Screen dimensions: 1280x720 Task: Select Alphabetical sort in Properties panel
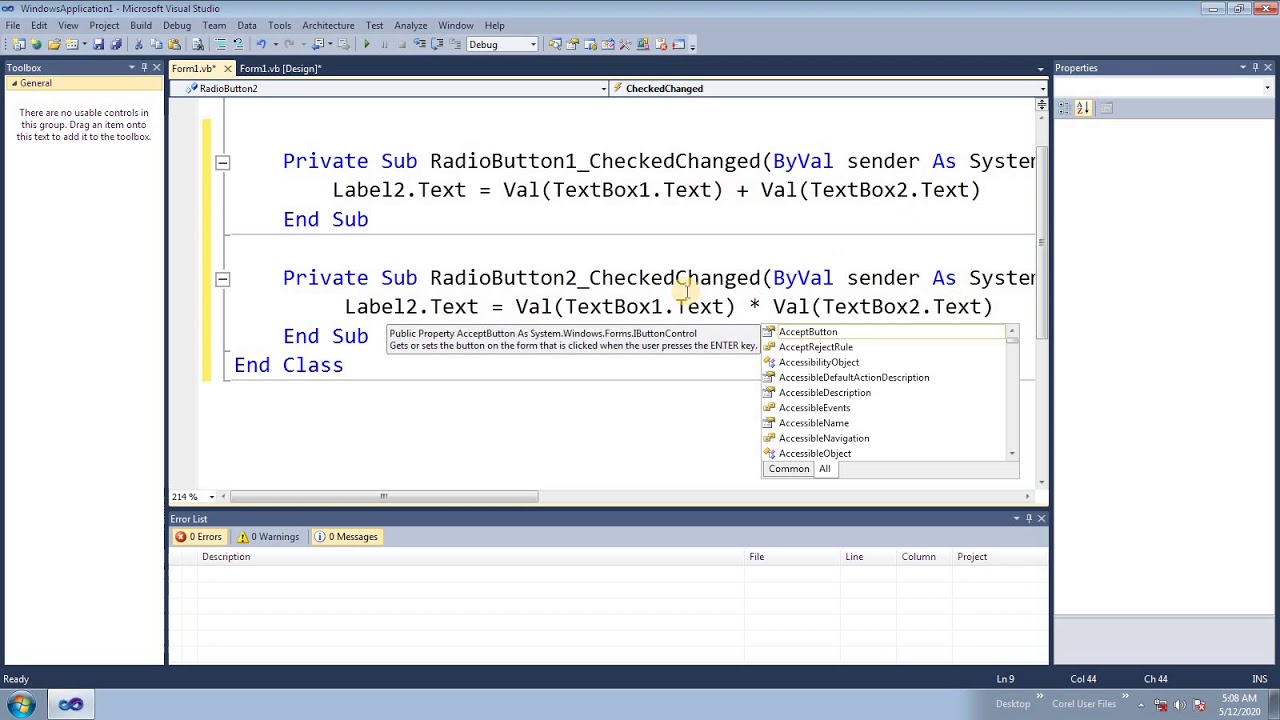[1083, 108]
